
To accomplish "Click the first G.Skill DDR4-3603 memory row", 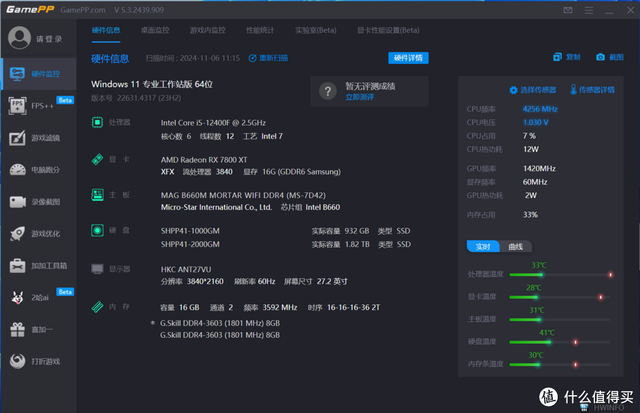I will pos(220,323).
